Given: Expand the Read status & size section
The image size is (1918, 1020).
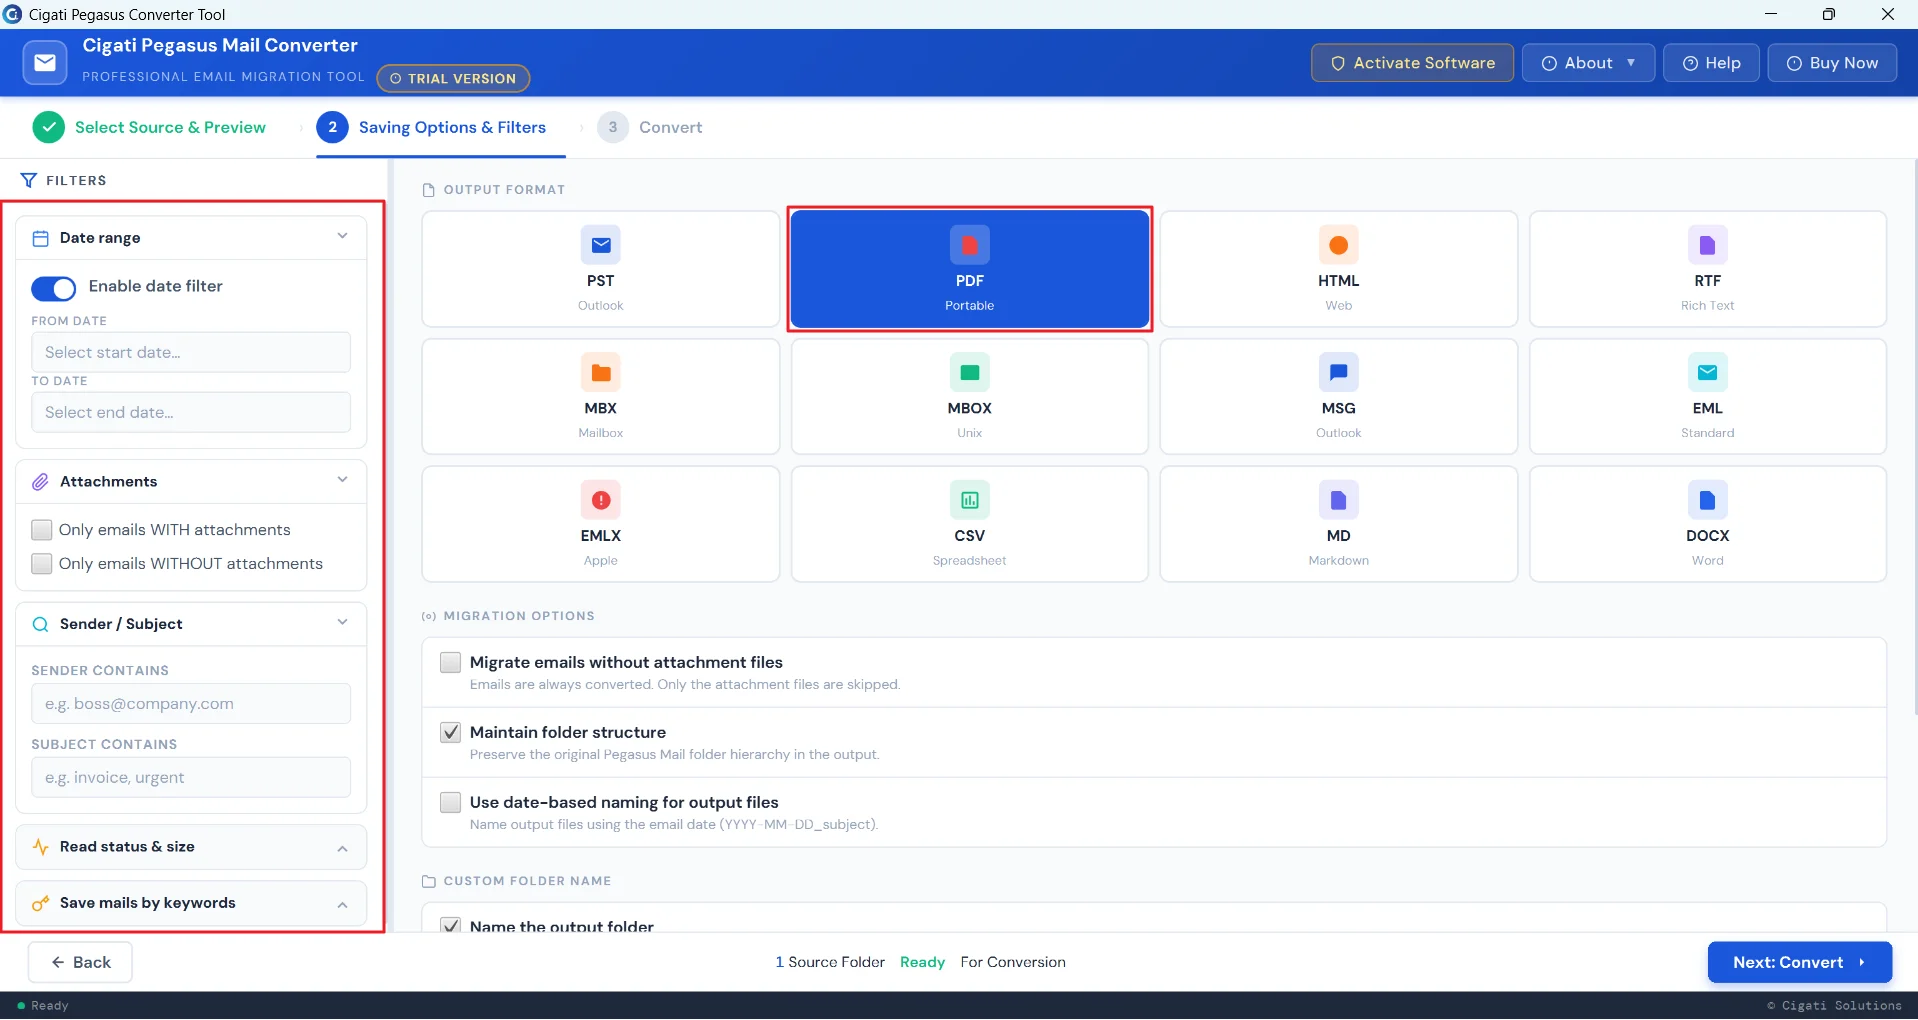Looking at the screenshot, I should pyautogui.click(x=192, y=848).
